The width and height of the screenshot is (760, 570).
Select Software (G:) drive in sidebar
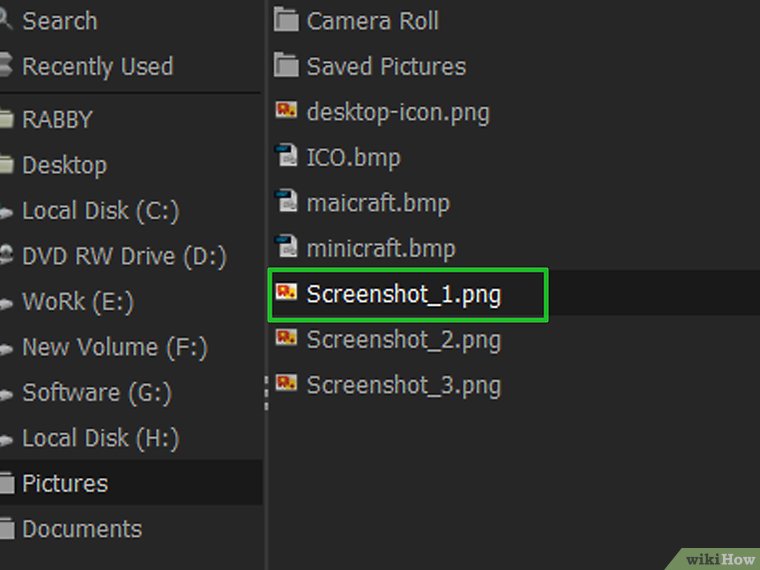pos(97,393)
